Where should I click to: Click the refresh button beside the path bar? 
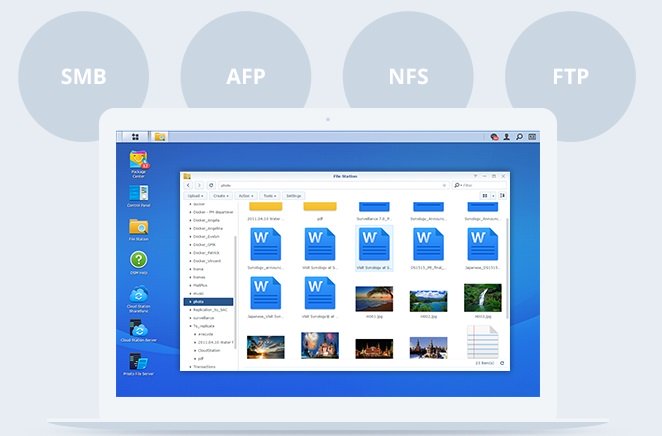(x=211, y=185)
